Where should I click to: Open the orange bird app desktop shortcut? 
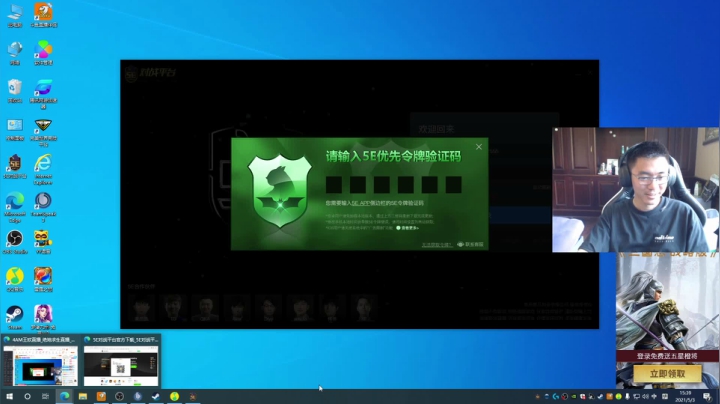click(43, 15)
